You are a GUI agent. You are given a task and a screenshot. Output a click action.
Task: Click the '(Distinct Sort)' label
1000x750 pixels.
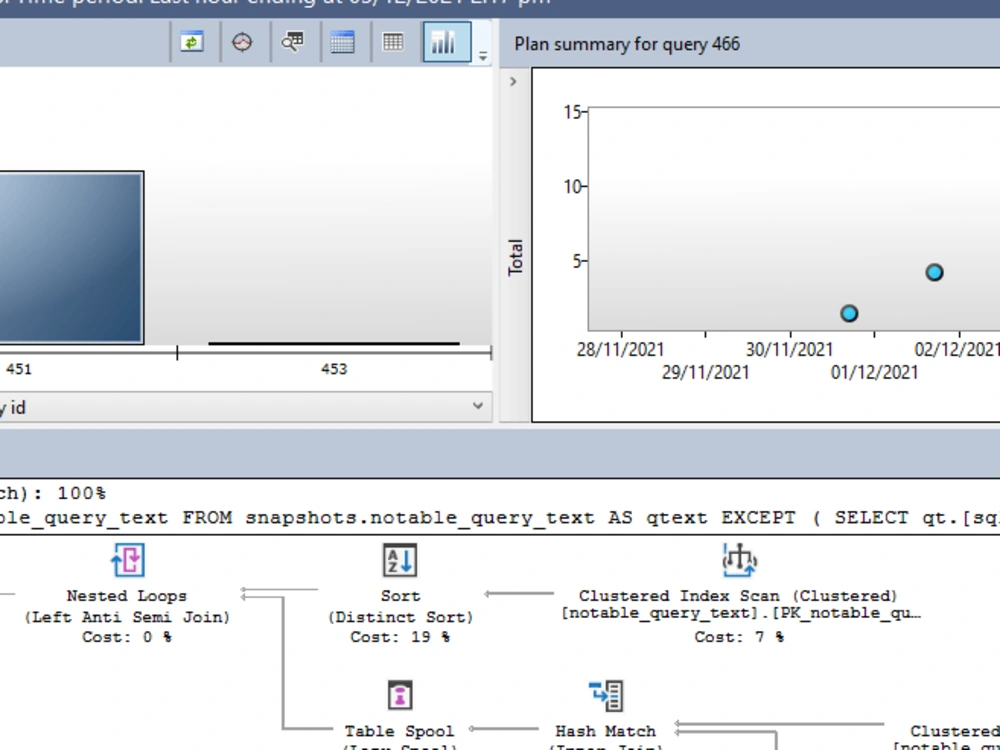pyautogui.click(x=400, y=617)
